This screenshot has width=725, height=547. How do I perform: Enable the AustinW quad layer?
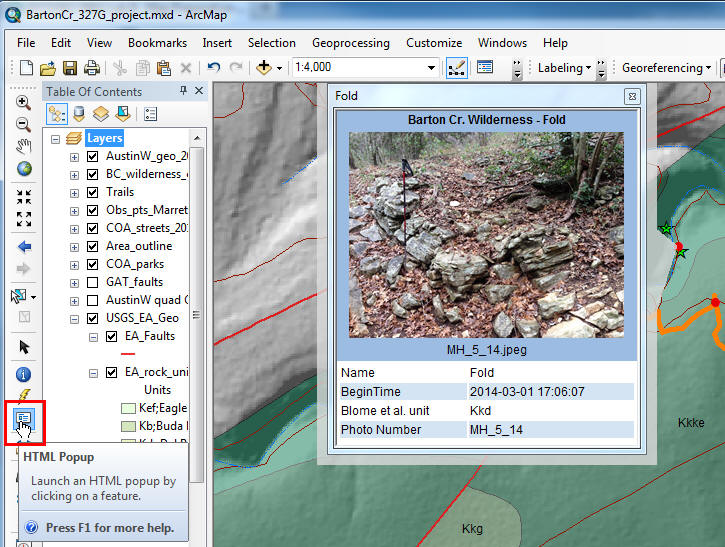click(x=92, y=300)
